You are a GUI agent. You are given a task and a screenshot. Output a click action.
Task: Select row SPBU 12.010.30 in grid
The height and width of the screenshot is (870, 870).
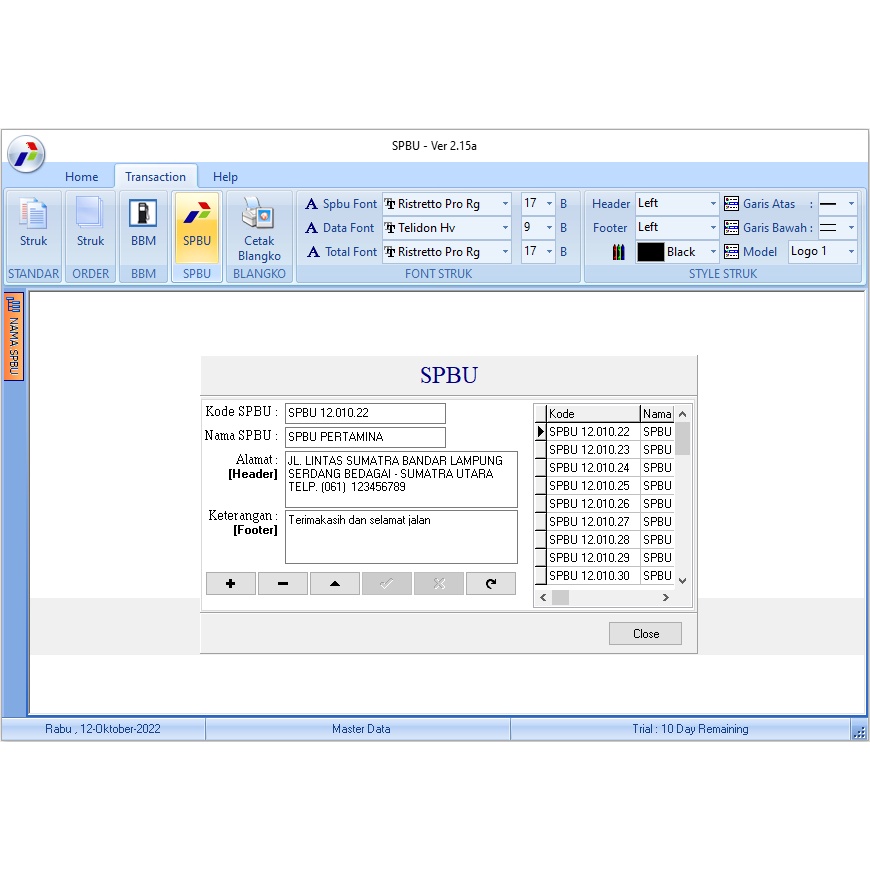point(605,575)
